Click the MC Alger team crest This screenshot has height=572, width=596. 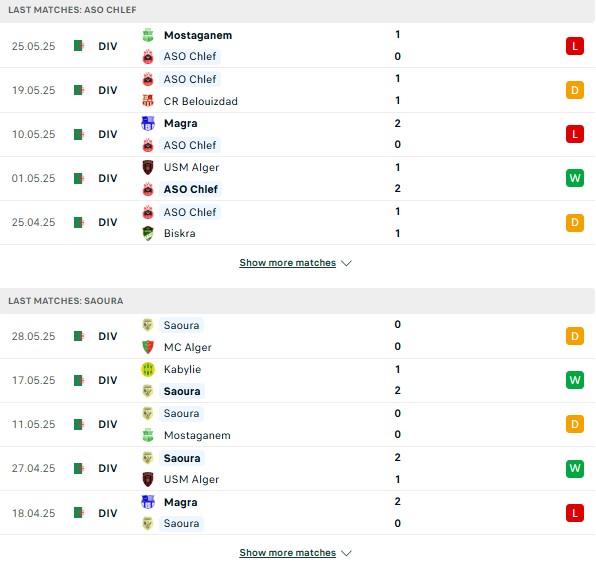(148, 347)
